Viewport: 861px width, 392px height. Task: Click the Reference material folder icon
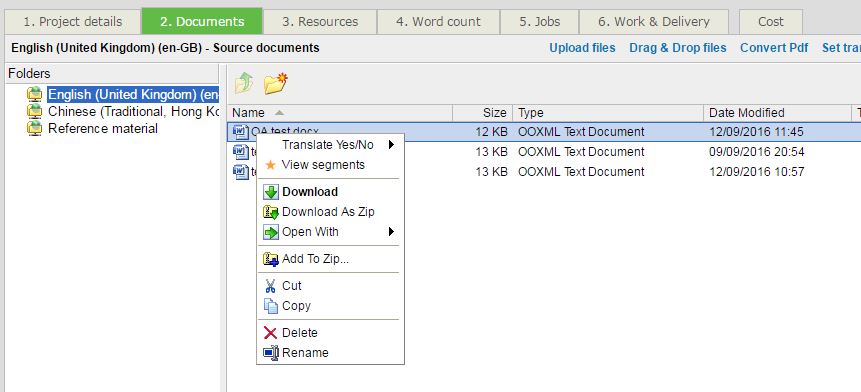(x=34, y=128)
